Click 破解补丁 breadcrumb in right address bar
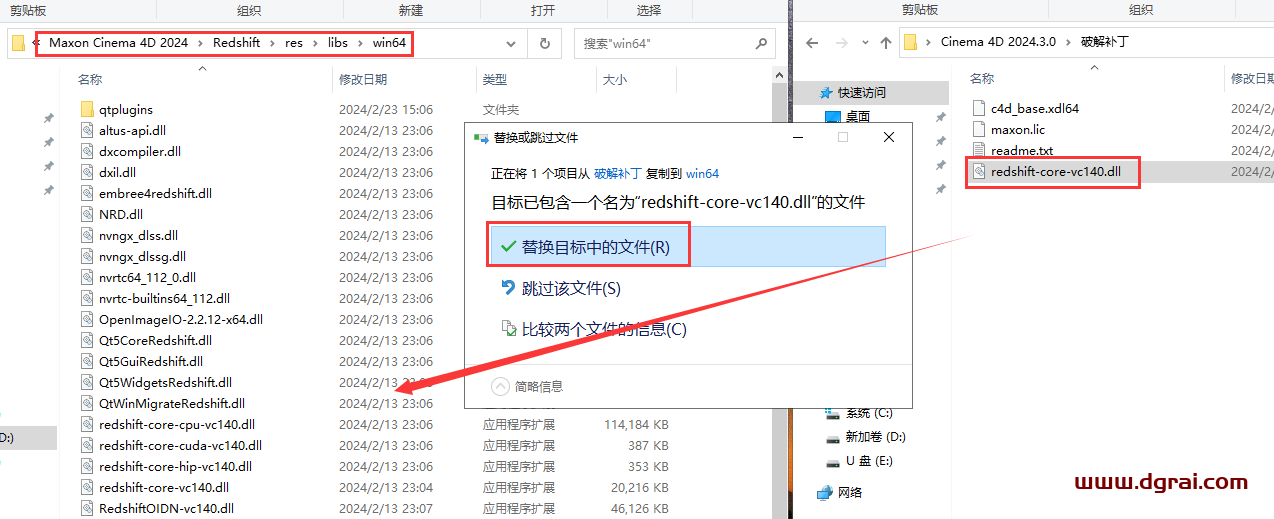Viewport: 1274px width, 519px height. [x=1104, y=43]
